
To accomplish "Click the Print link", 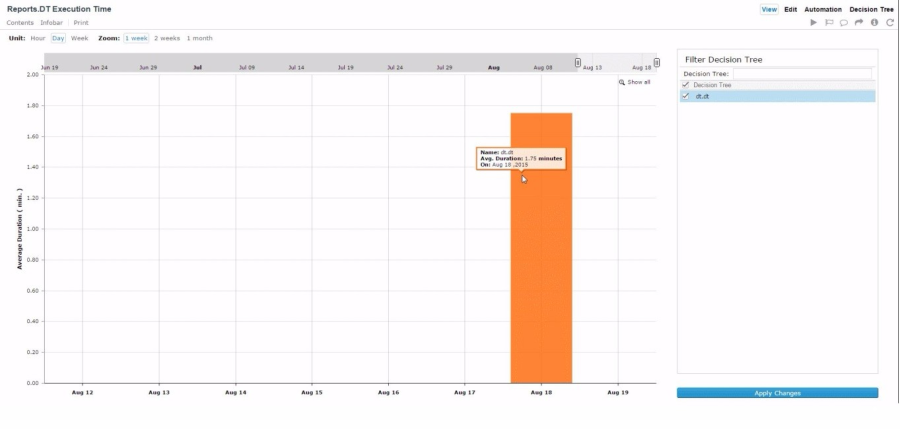I will point(80,22).
